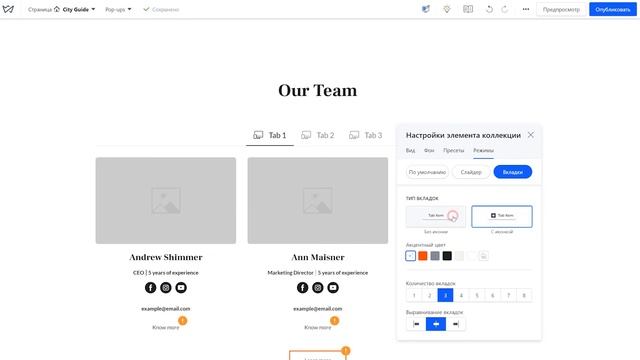Screen dimensions: 640x360
Task: Click Andrew Shimmer's Instagram icon
Action: (166, 288)
